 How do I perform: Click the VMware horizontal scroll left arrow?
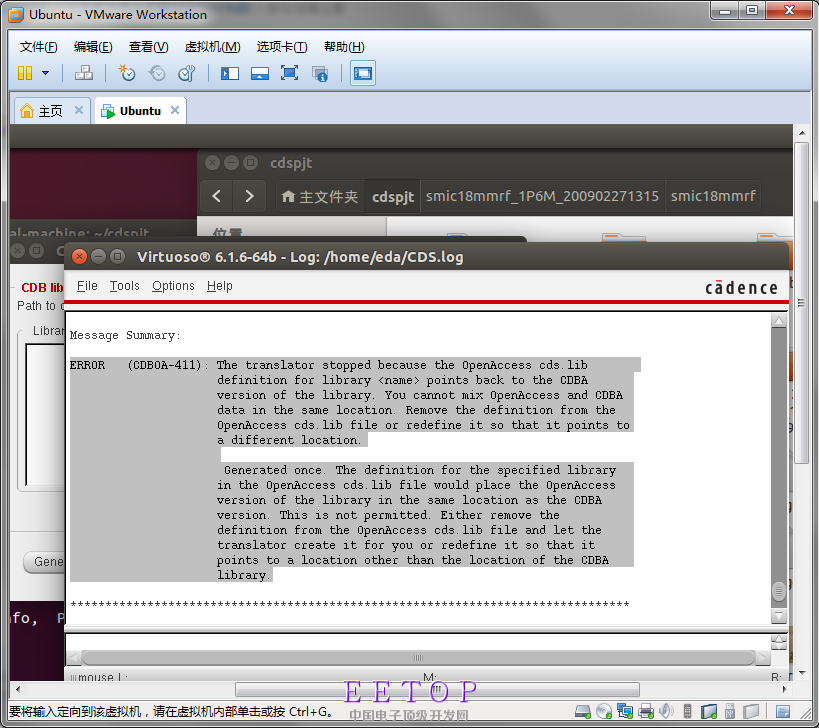(x=18, y=689)
